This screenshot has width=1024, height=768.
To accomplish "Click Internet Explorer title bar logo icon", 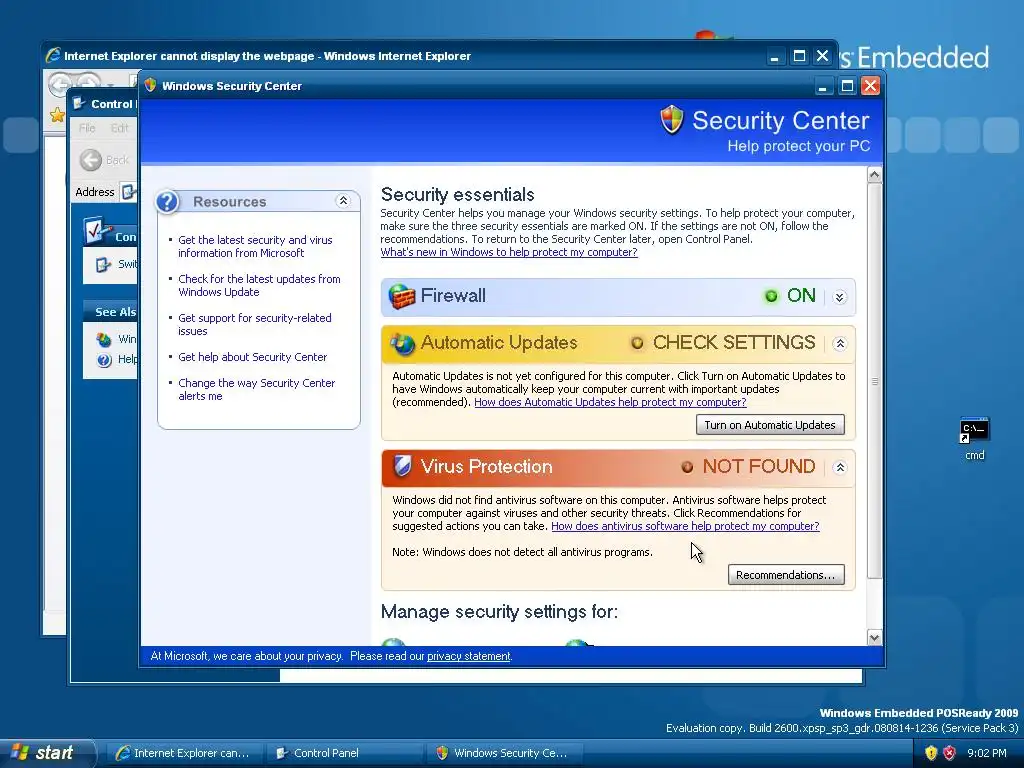I will point(53,56).
